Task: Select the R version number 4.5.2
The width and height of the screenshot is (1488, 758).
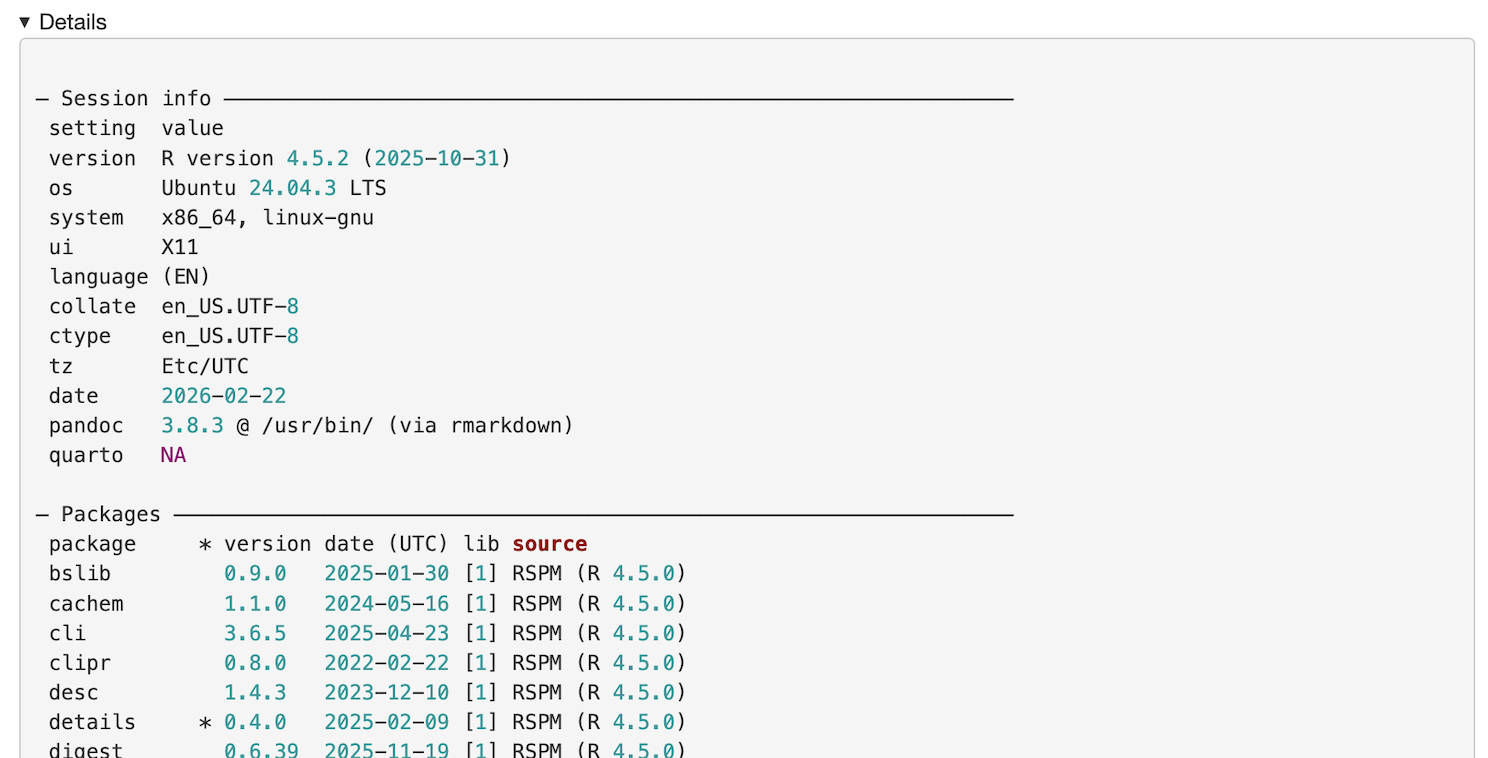Action: click(x=319, y=158)
